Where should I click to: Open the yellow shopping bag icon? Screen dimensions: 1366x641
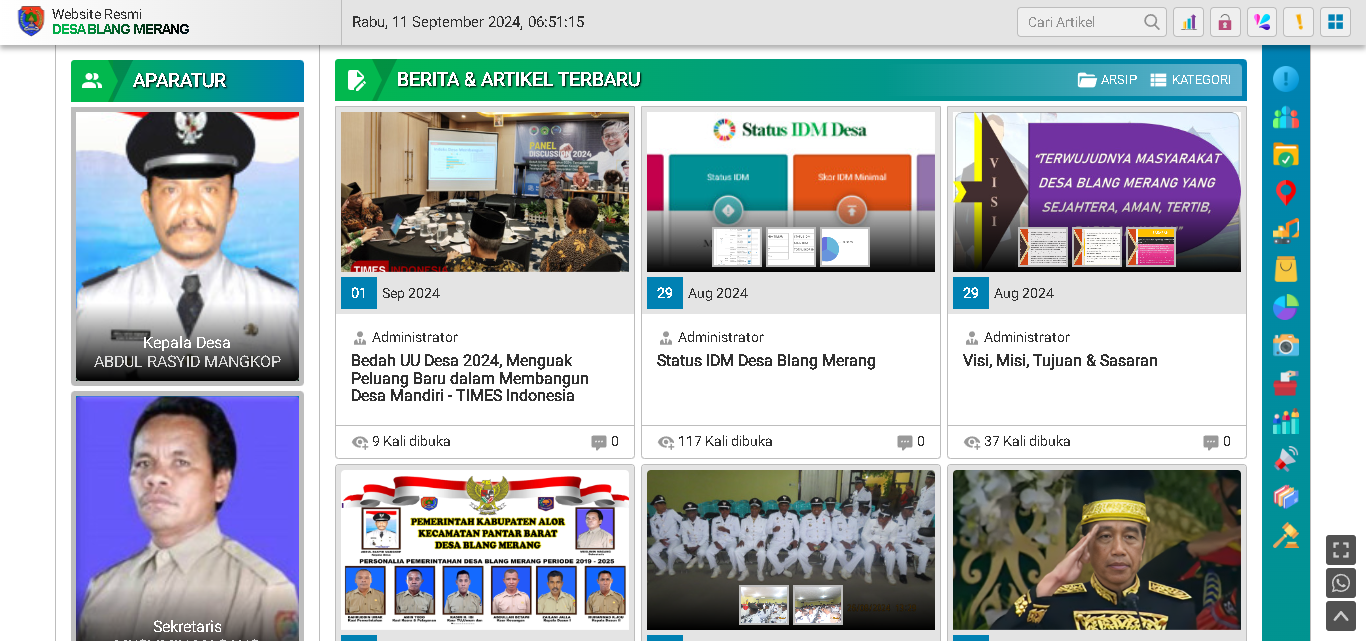tap(1286, 269)
